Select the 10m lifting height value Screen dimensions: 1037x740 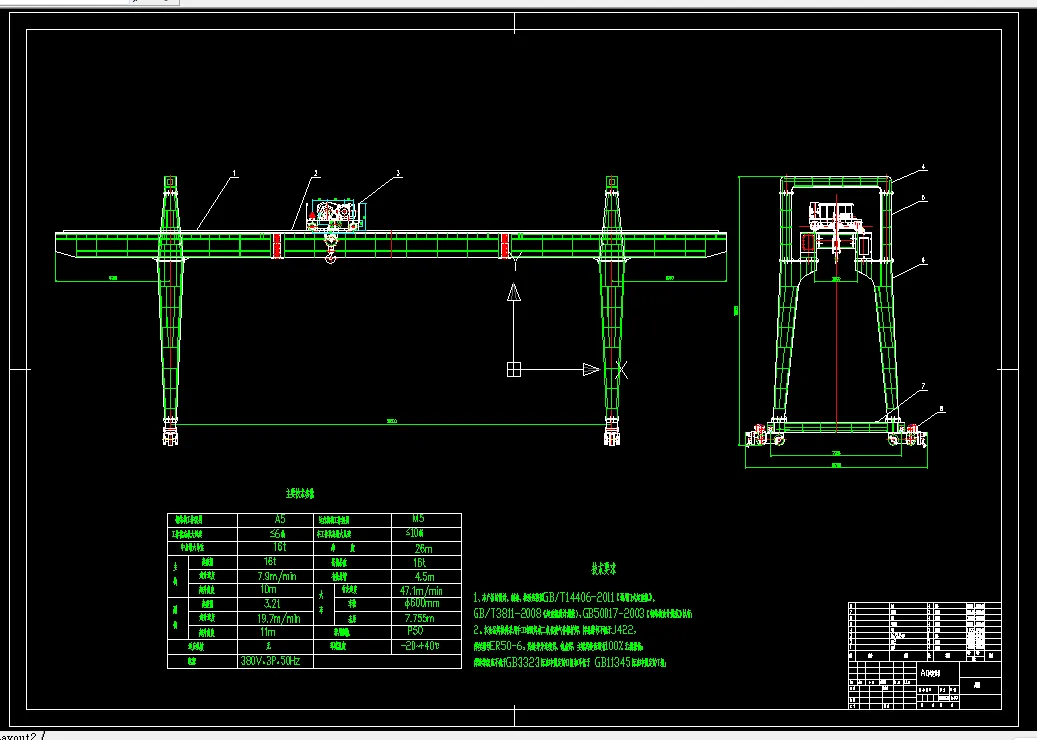268,589
